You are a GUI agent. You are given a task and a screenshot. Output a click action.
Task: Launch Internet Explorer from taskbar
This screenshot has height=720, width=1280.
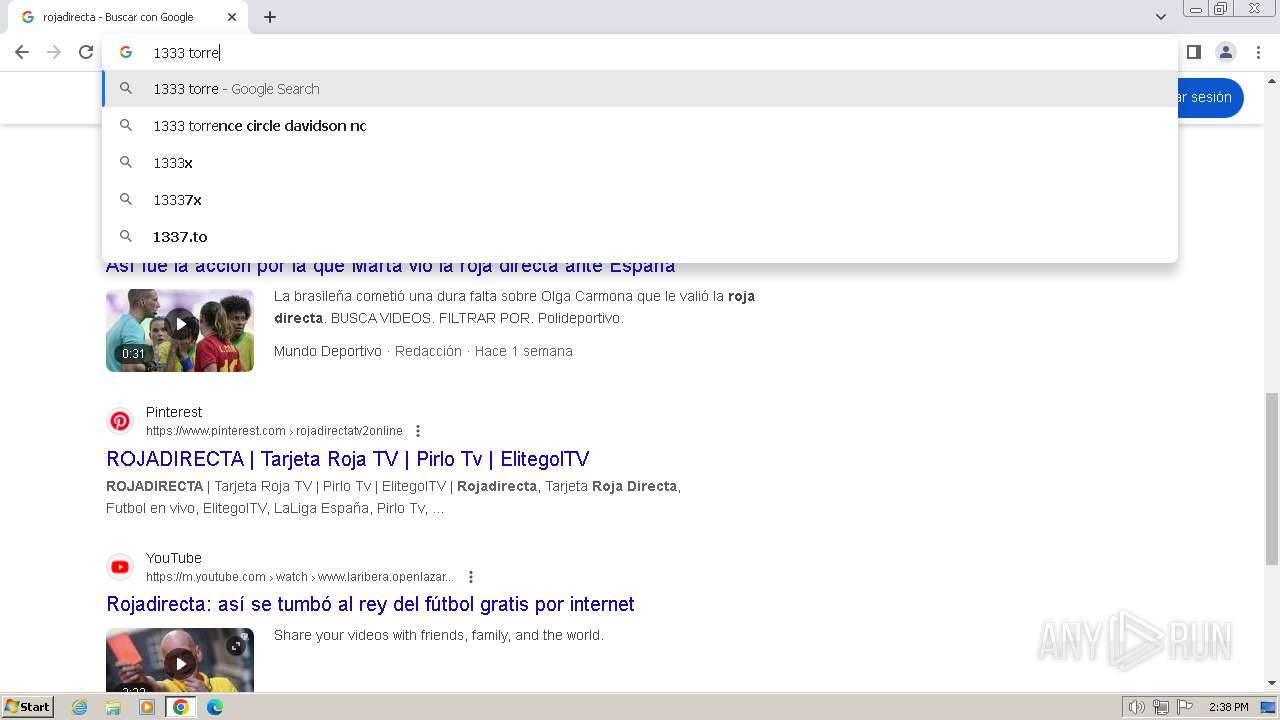[80, 707]
